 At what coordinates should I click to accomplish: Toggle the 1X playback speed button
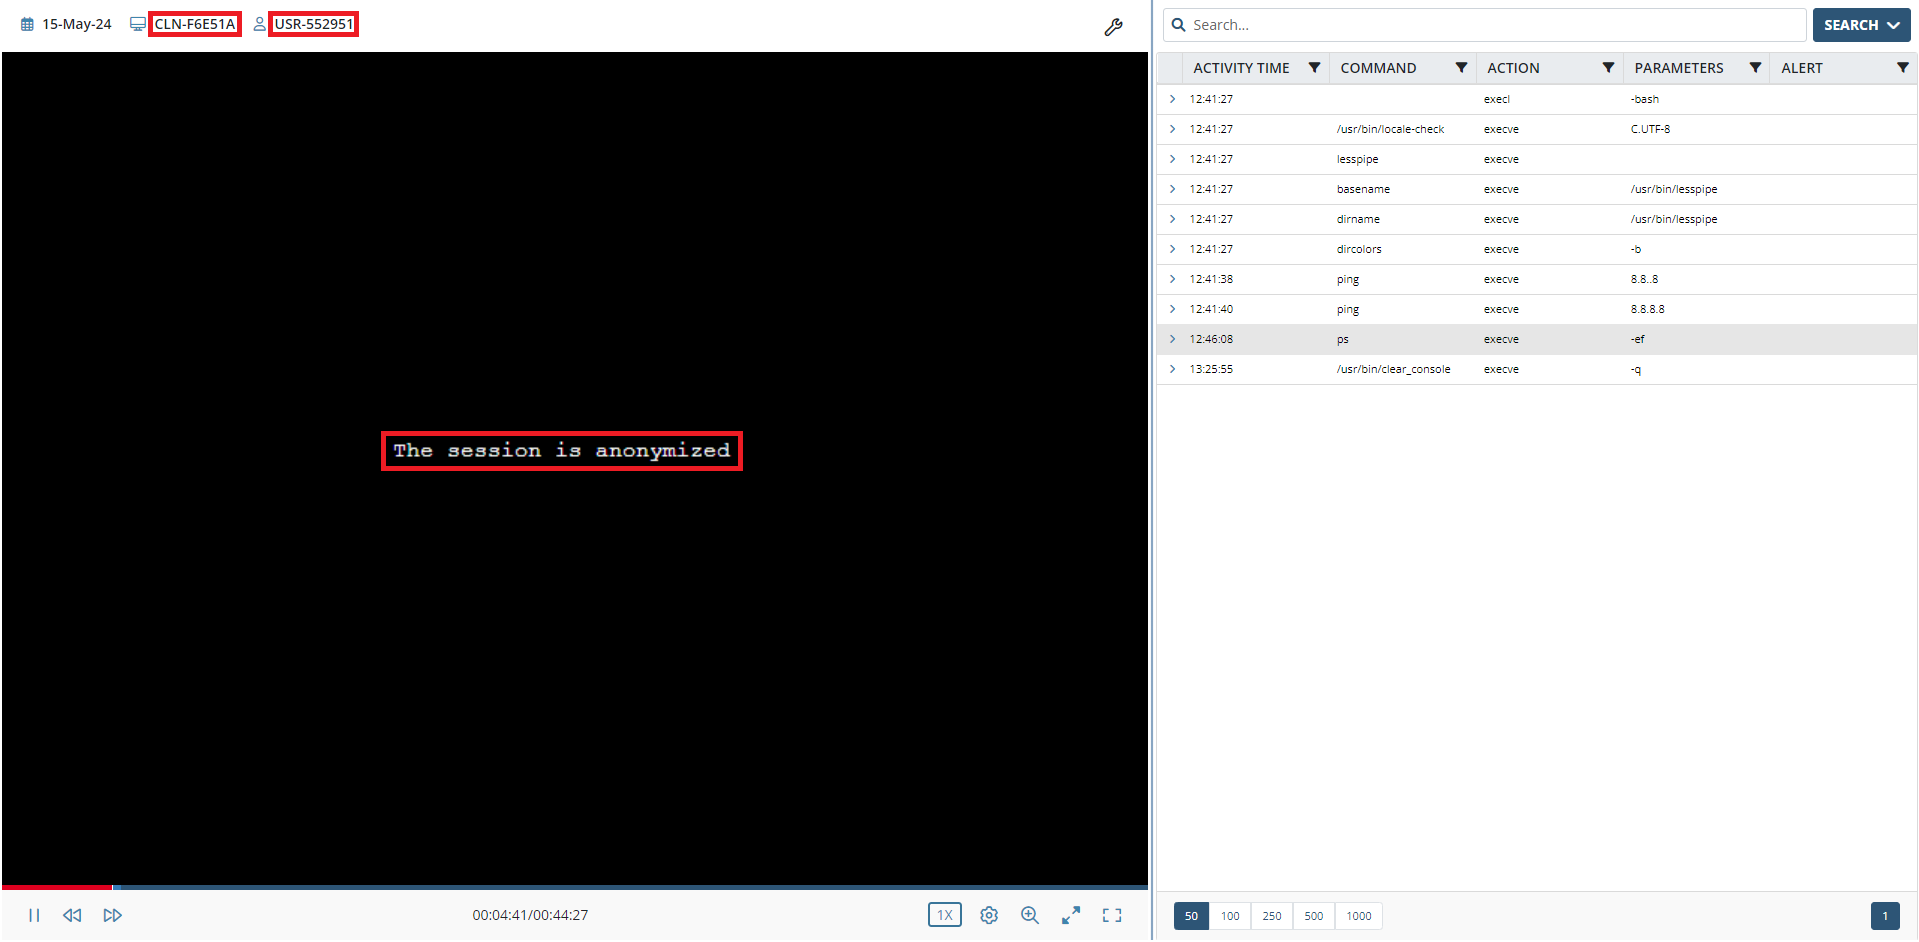coord(944,915)
